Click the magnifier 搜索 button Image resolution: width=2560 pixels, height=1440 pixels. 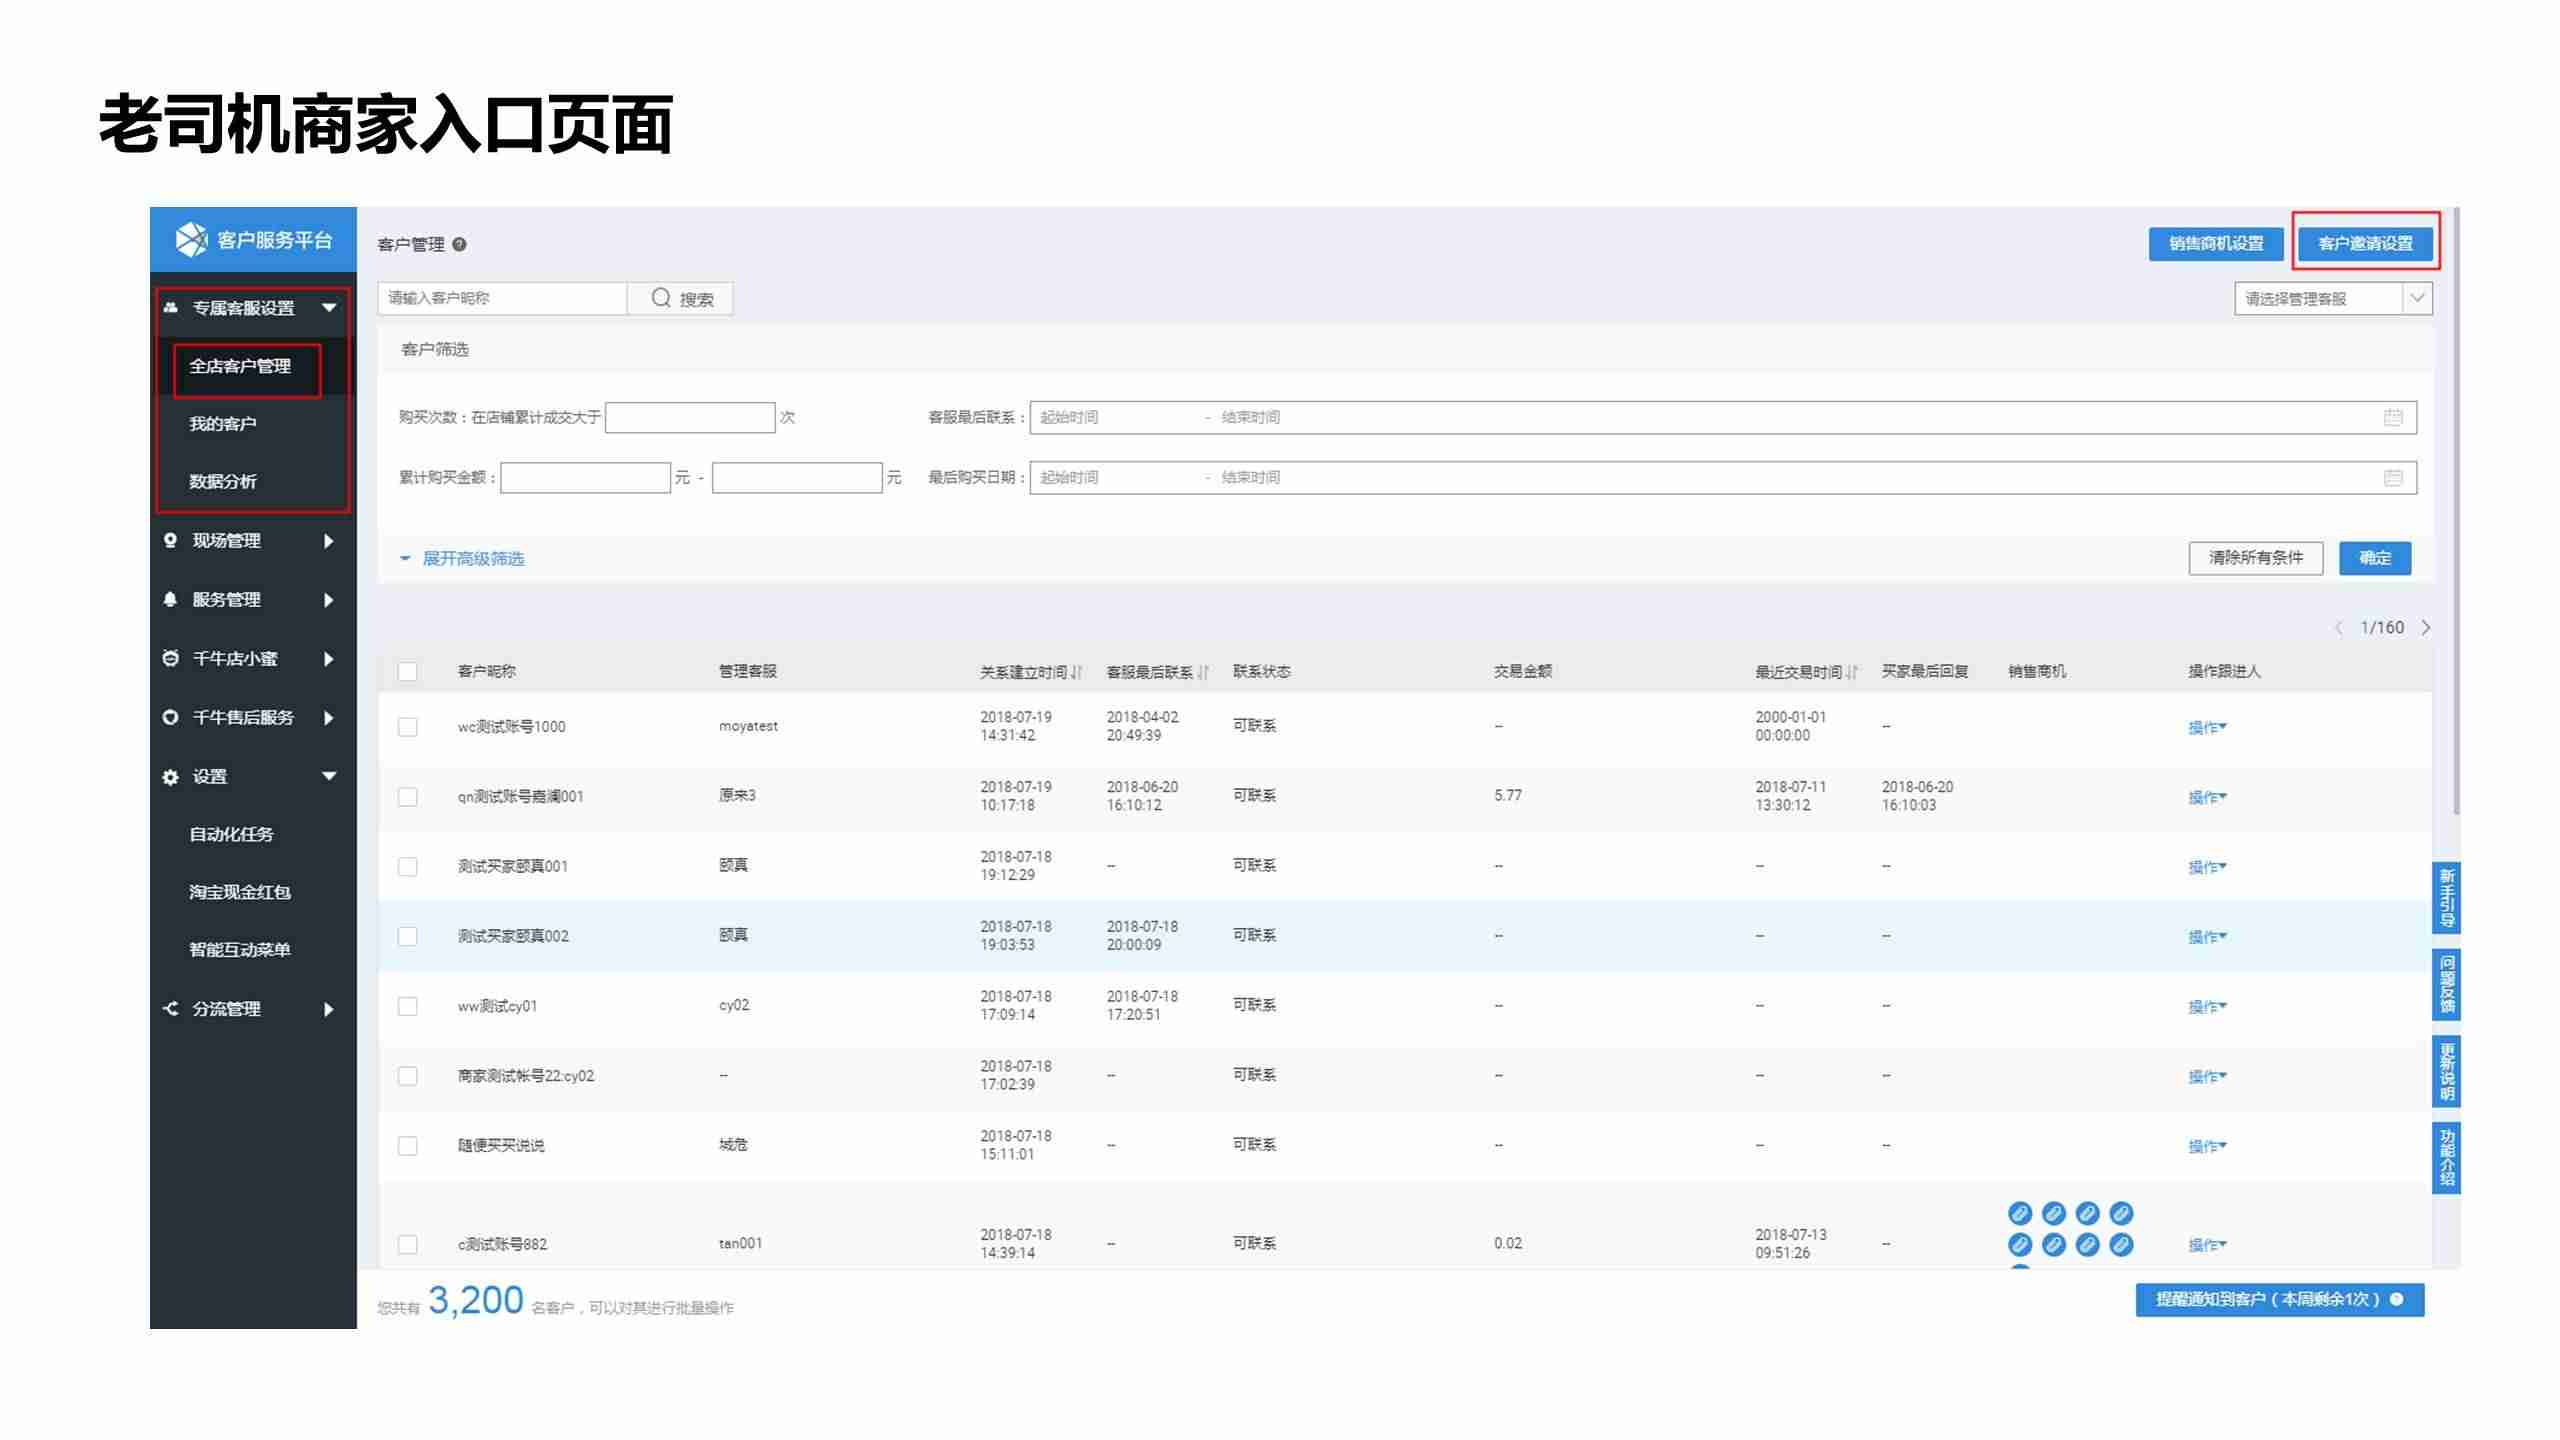[681, 298]
